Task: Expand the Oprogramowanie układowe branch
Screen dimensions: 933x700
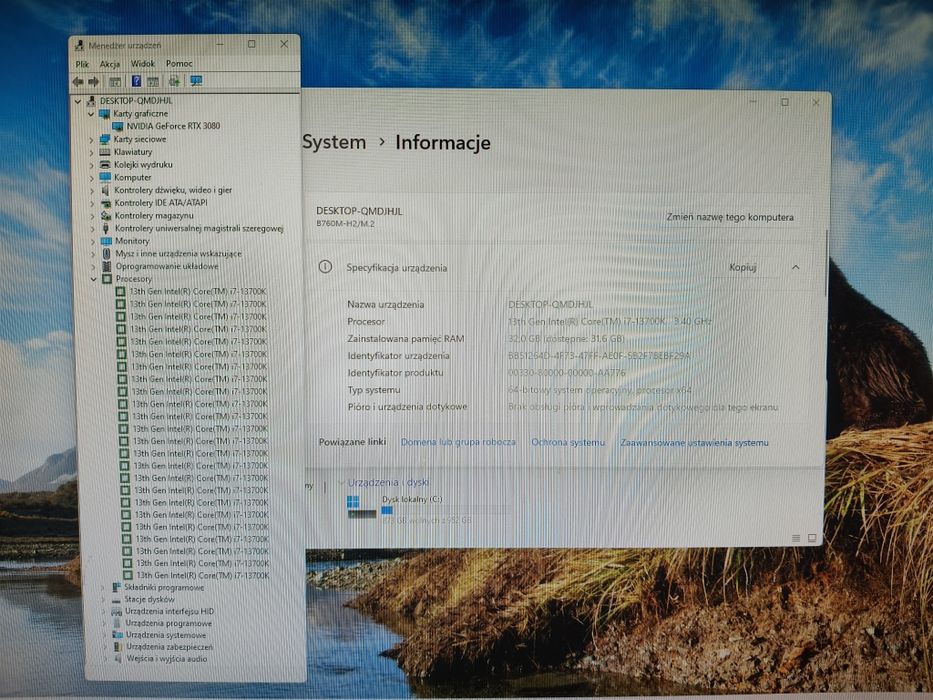Action: pyautogui.click(x=93, y=267)
